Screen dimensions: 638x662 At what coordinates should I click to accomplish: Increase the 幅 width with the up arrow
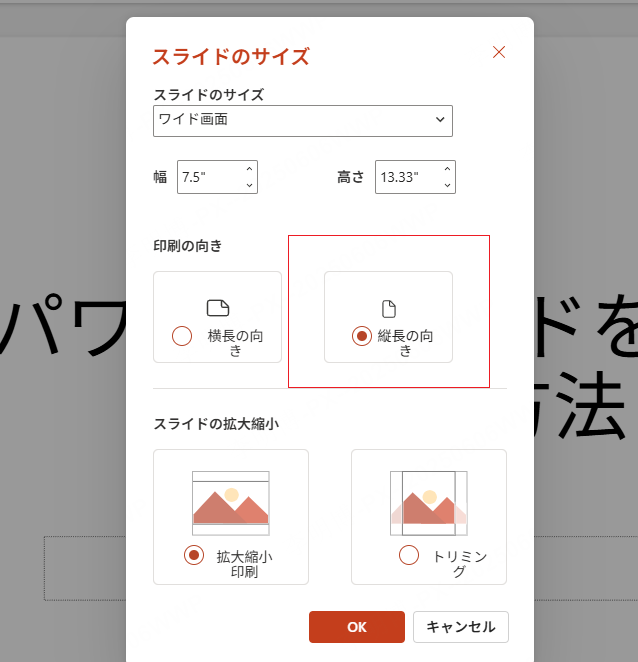[x=249, y=169]
